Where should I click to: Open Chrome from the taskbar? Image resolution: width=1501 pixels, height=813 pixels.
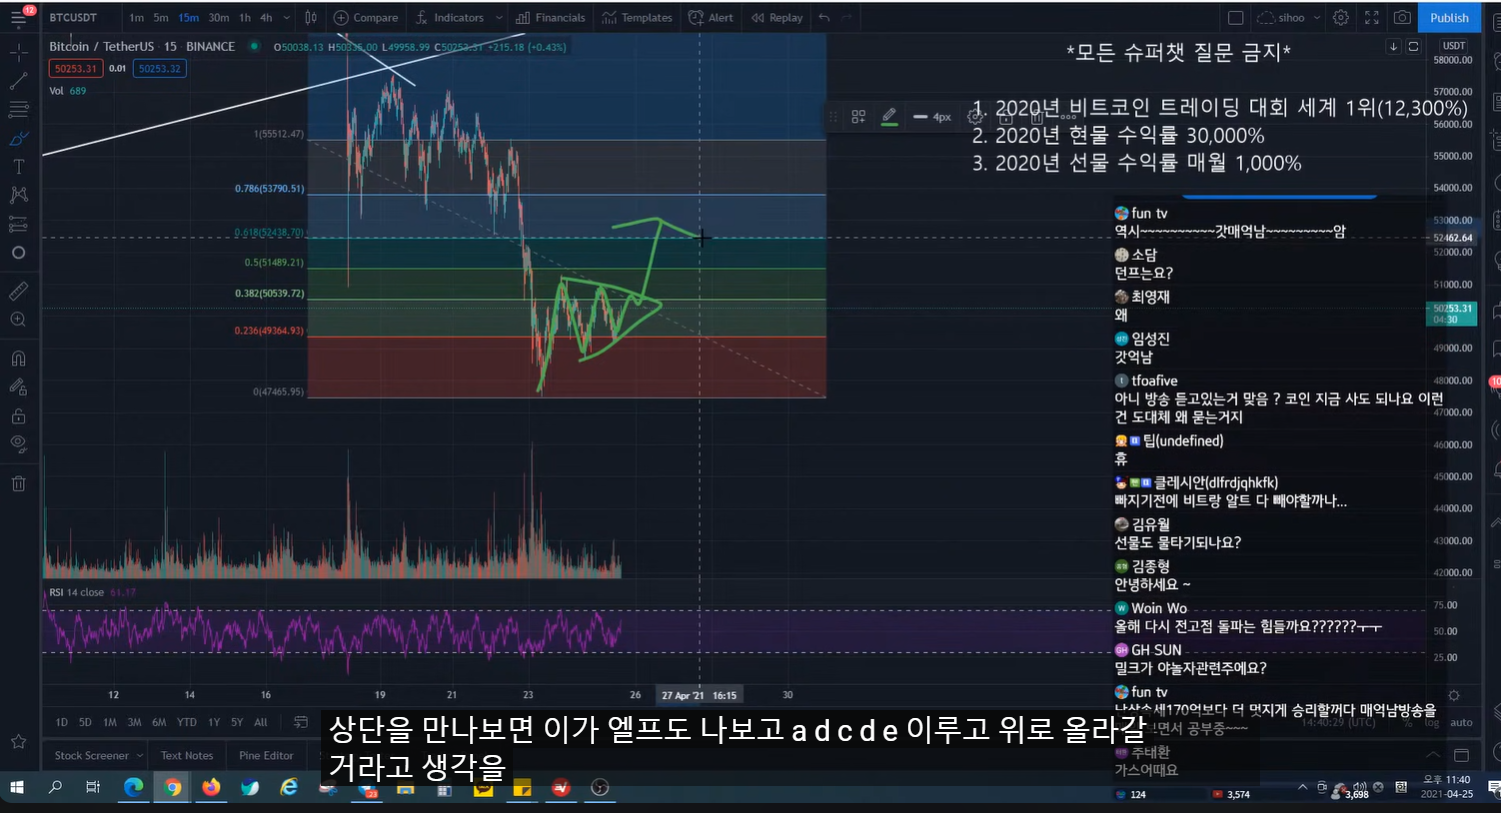[x=172, y=788]
